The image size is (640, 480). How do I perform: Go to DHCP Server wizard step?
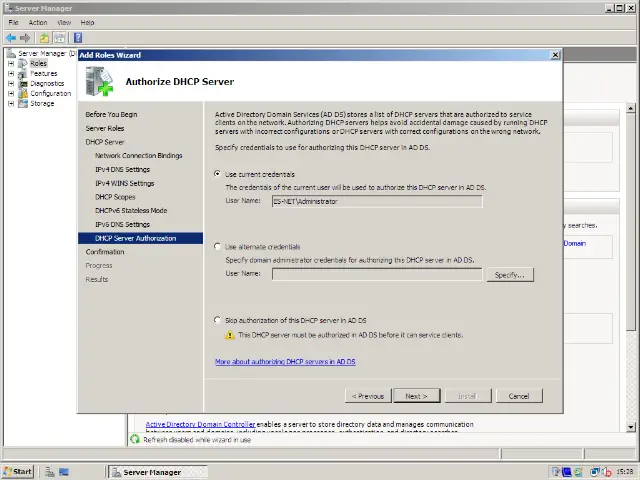104,142
